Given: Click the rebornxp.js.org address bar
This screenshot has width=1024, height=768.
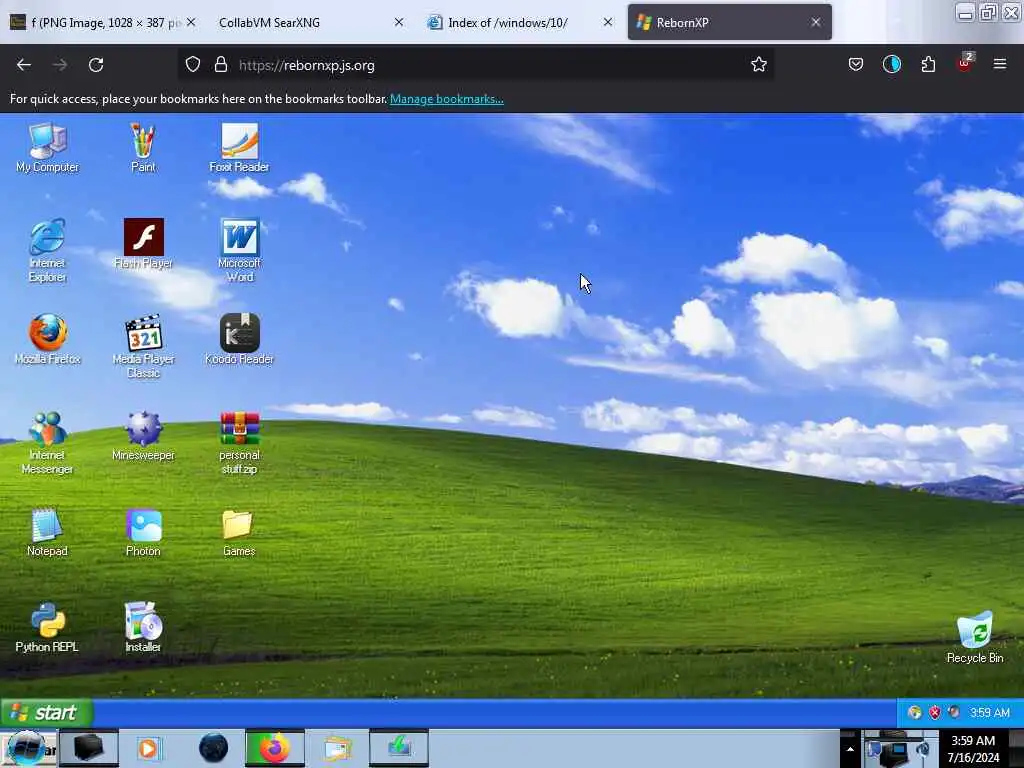Looking at the screenshot, I should pyautogui.click(x=476, y=65).
